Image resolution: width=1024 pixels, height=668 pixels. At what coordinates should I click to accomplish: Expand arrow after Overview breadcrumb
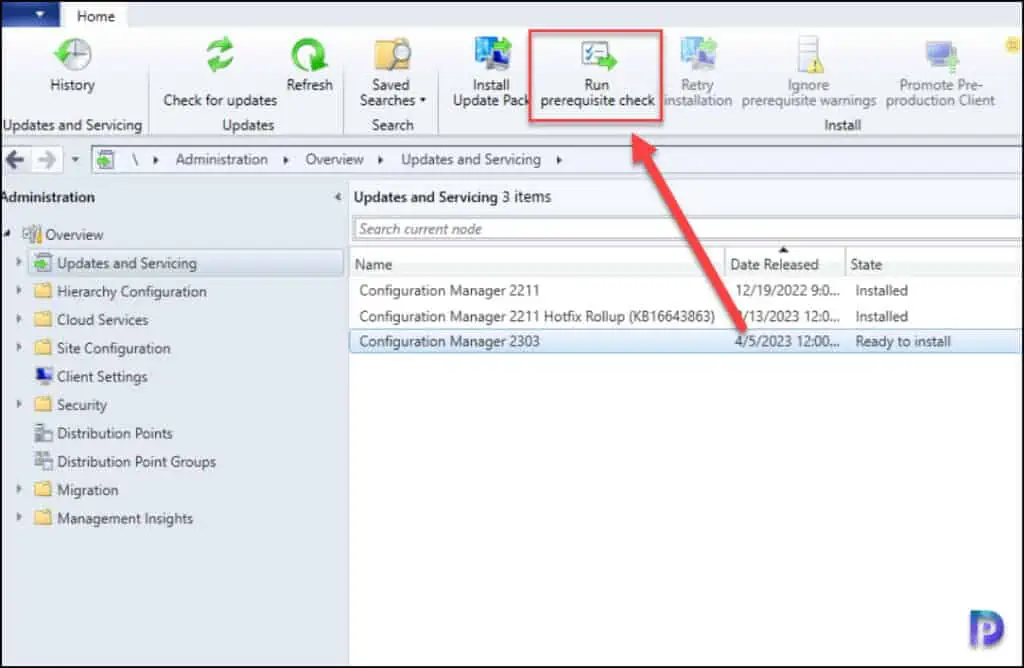pos(381,160)
